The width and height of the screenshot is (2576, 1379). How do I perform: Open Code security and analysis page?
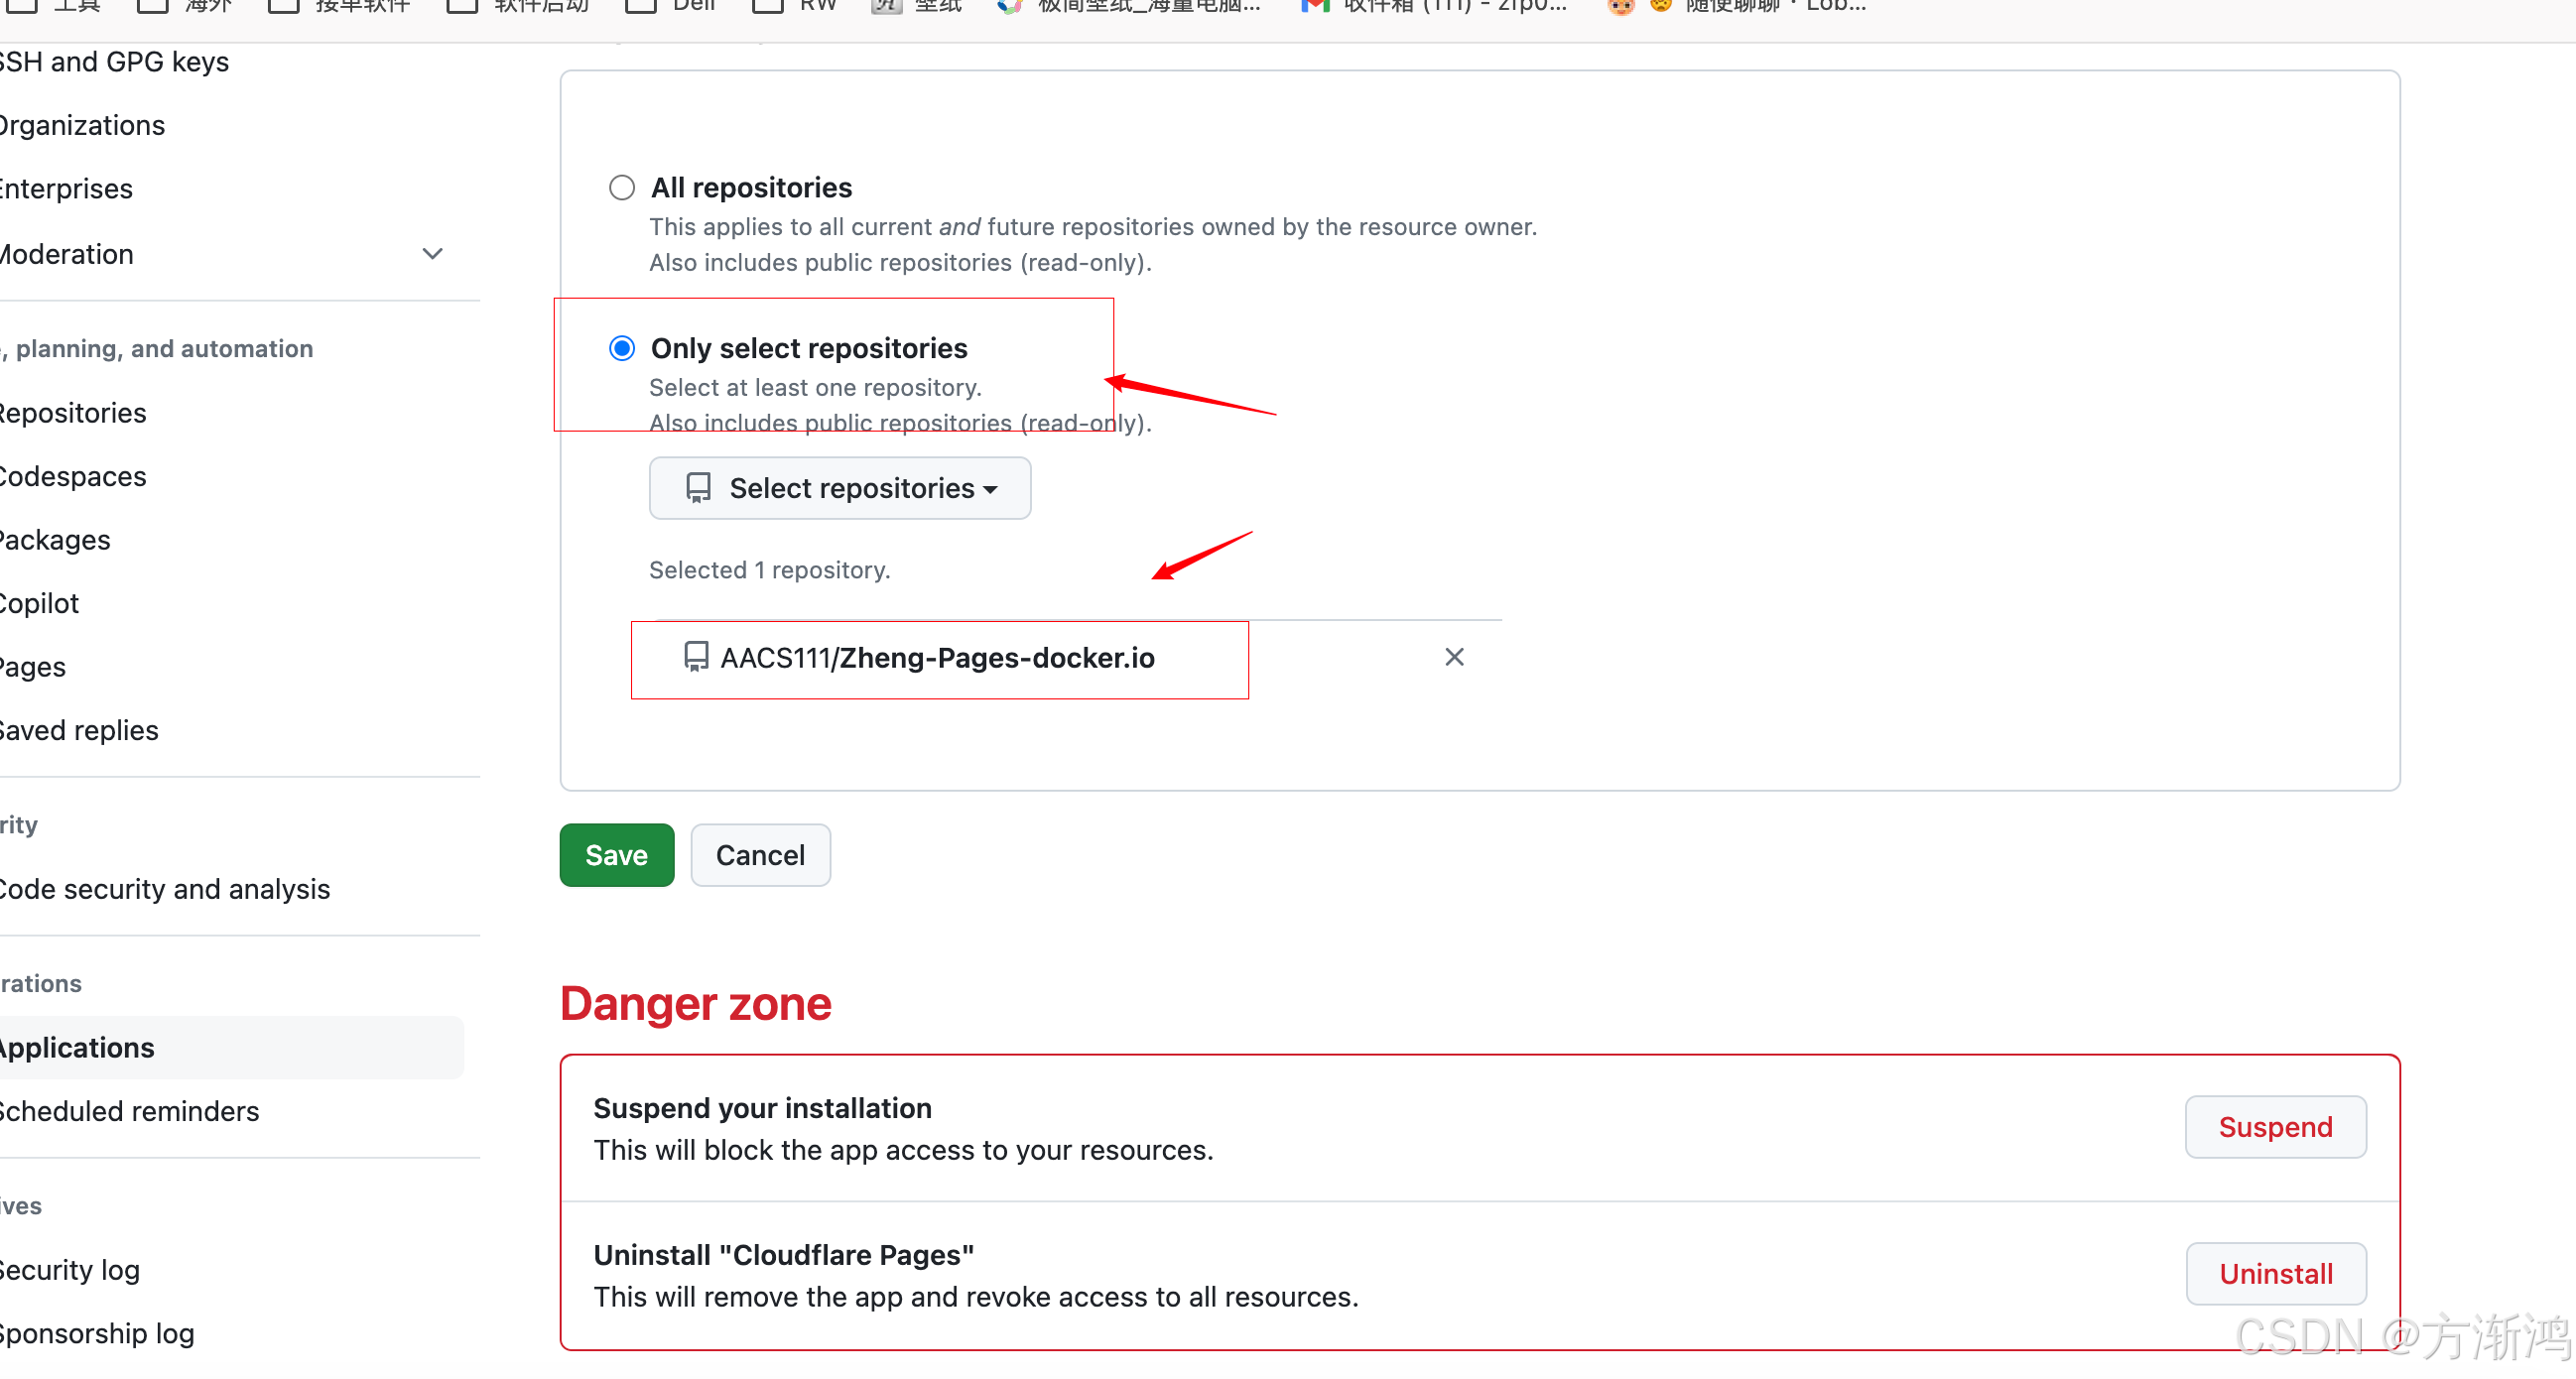click(x=164, y=889)
